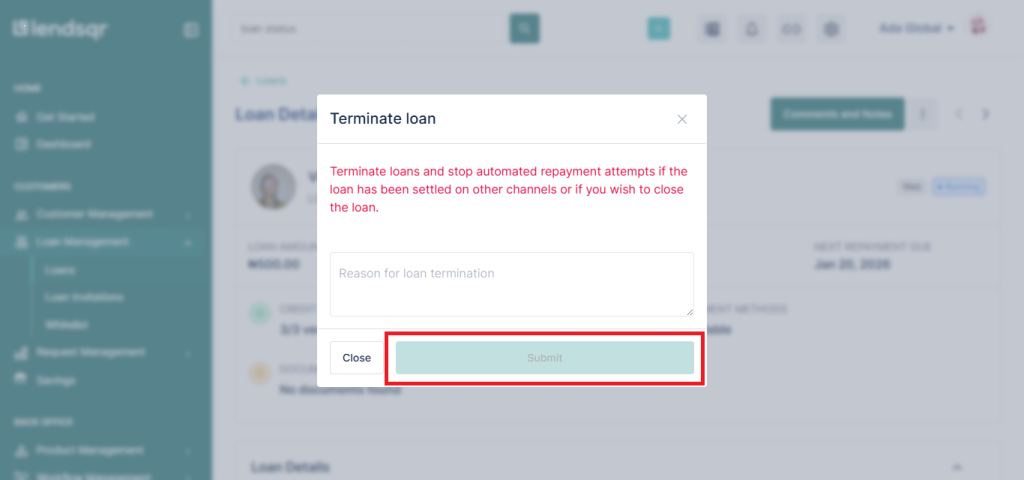The image size is (1024, 480).
Task: Click the Comments and Notes button
Action: coord(837,114)
